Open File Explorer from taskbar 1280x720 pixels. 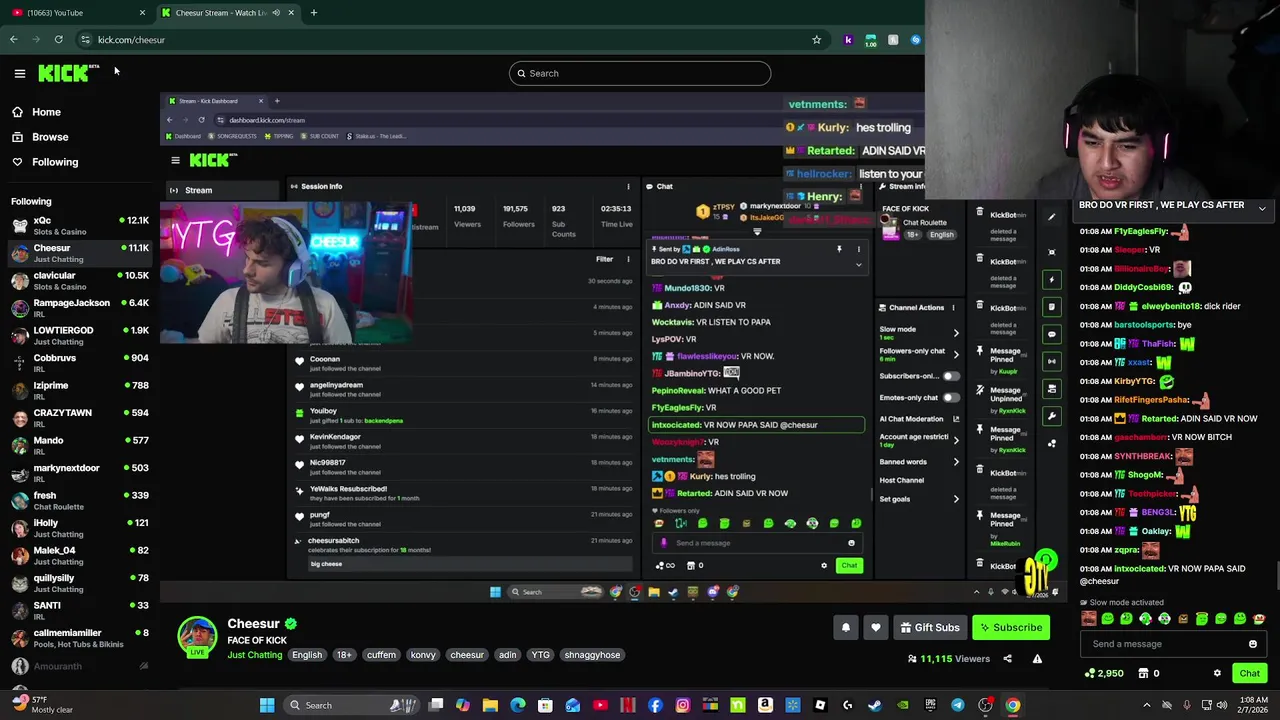pos(490,705)
